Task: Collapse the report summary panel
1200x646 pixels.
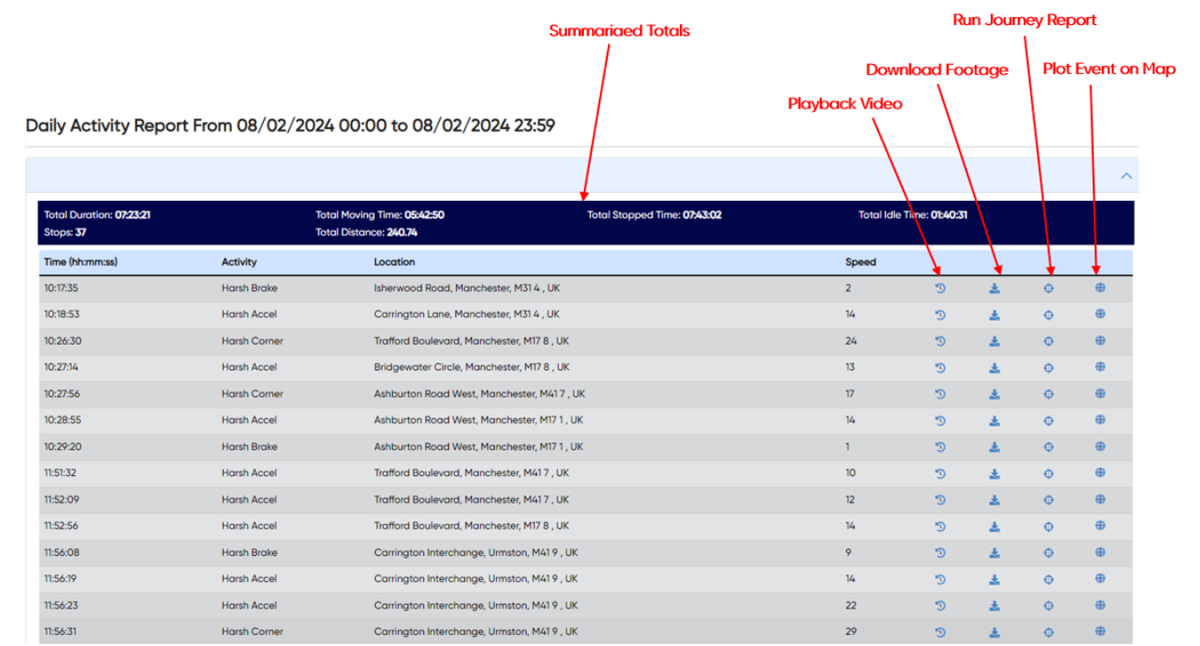Action: [x=1126, y=174]
